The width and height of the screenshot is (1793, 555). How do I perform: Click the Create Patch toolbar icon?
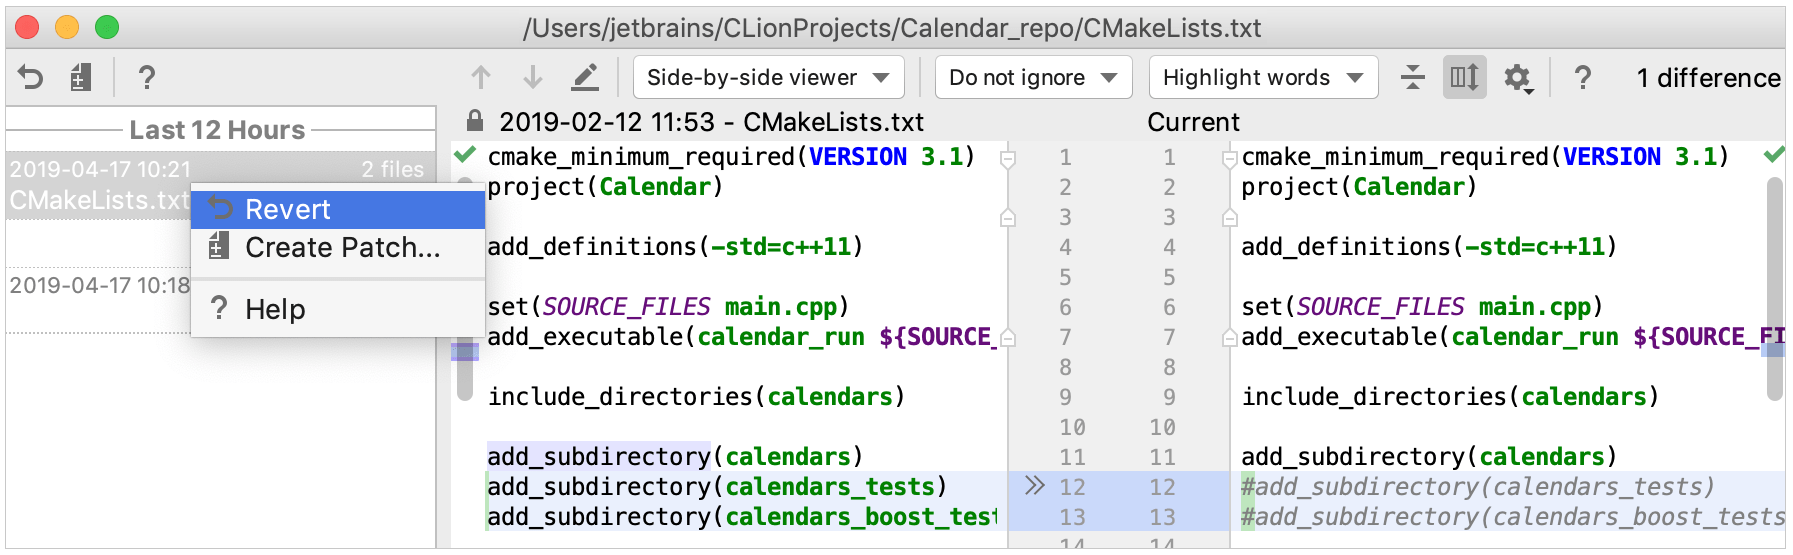coord(81,77)
